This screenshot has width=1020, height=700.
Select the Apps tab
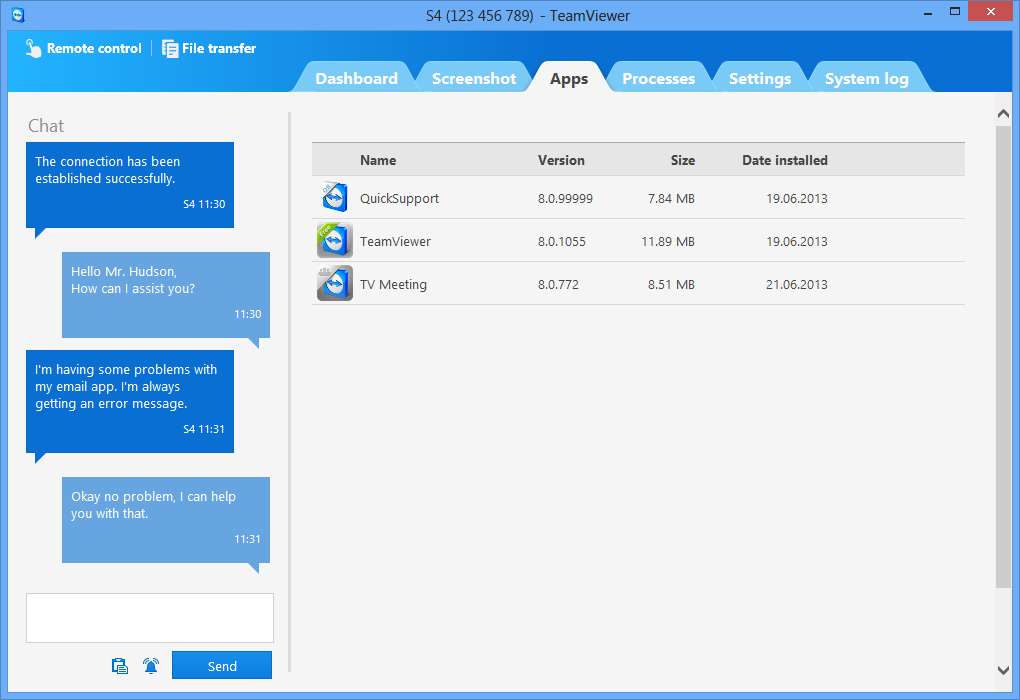coord(569,78)
